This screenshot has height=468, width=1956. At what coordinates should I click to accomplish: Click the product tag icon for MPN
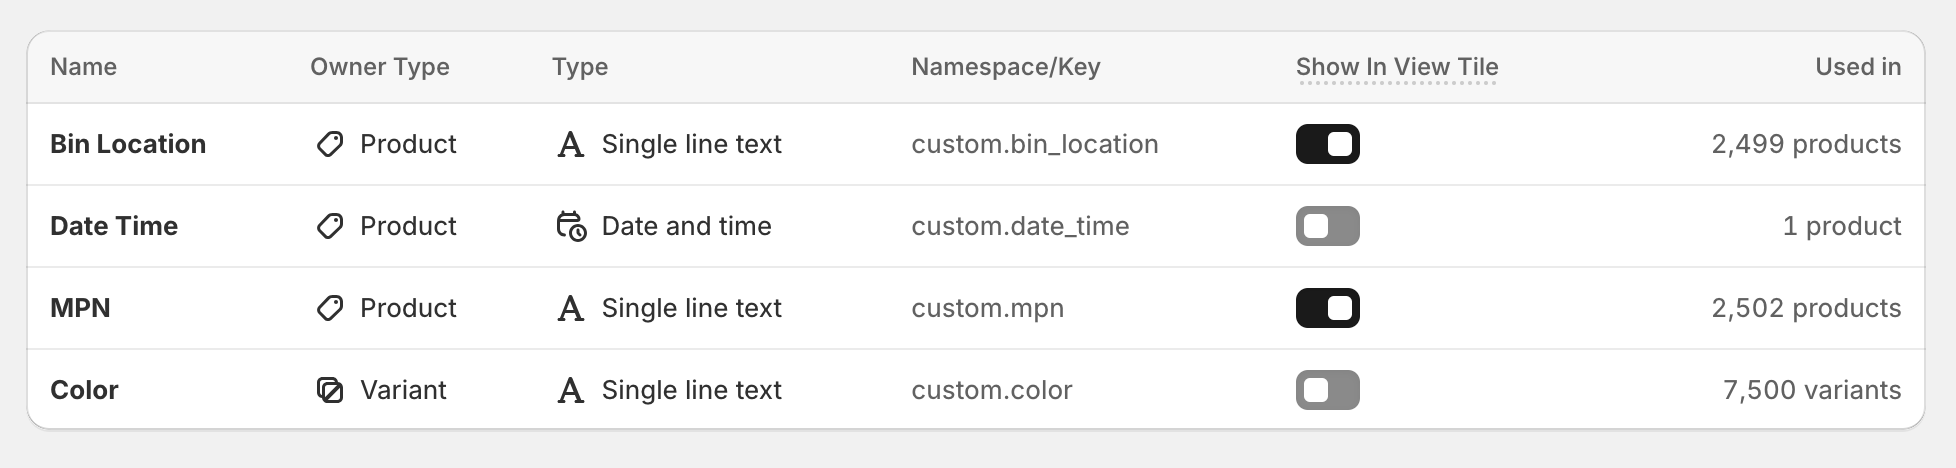coord(330,309)
